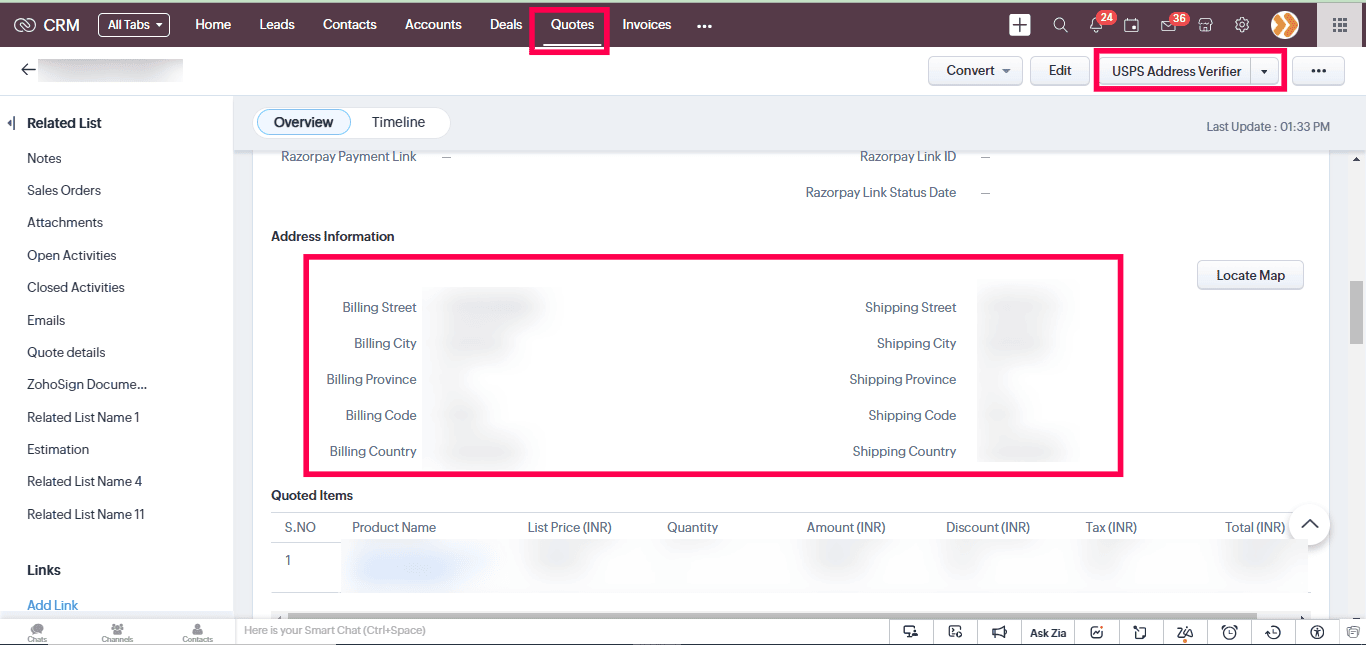Open Quote details related list
The image size is (1366, 645).
tap(66, 352)
